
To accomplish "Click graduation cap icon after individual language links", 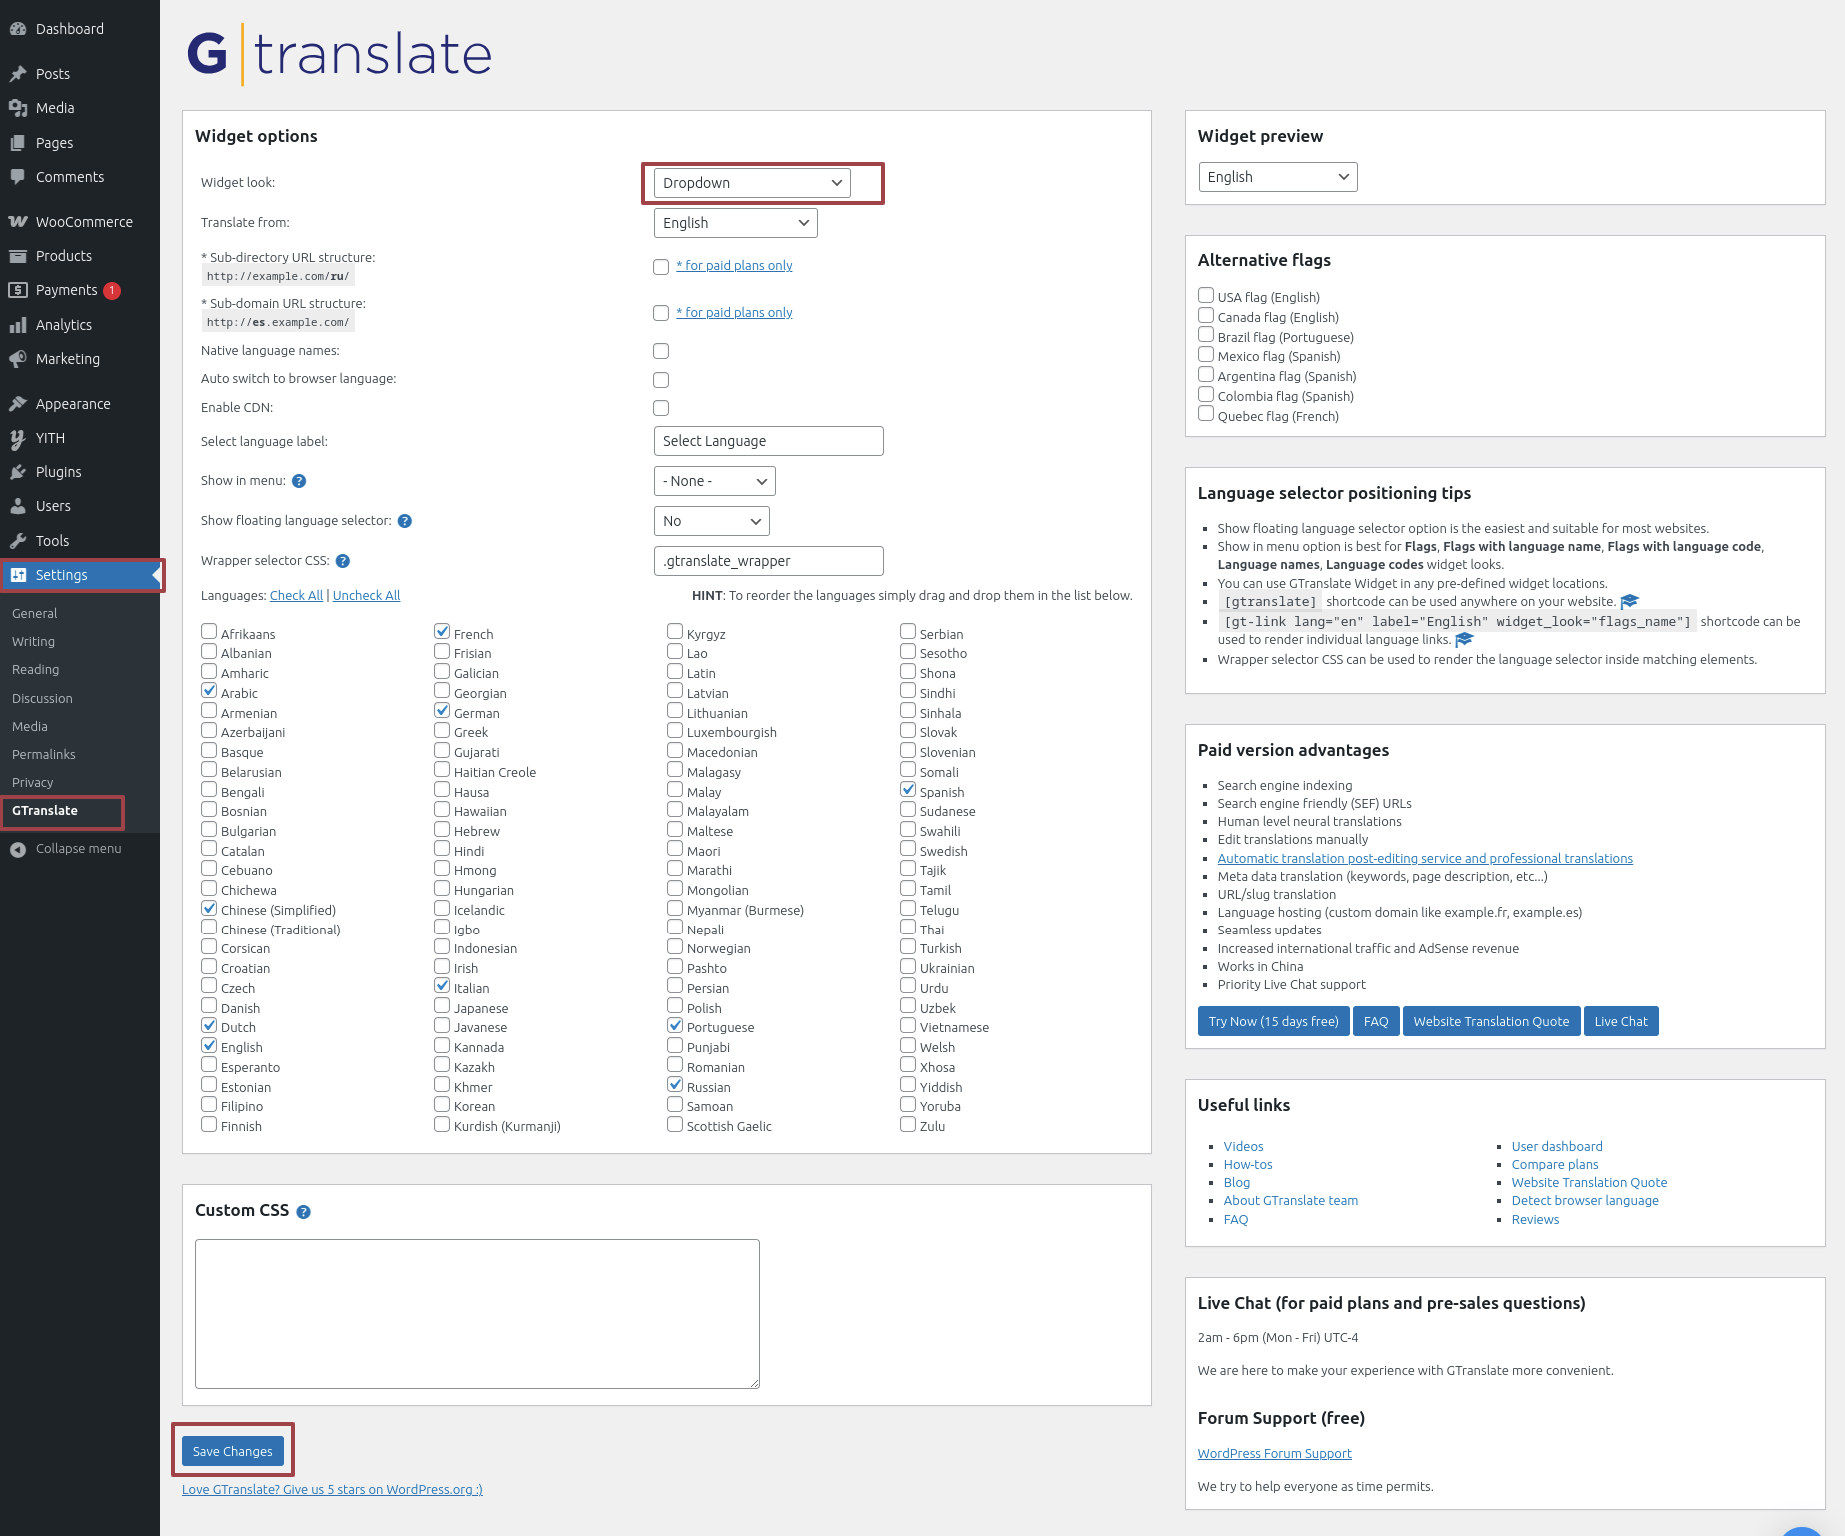I will (1465, 639).
